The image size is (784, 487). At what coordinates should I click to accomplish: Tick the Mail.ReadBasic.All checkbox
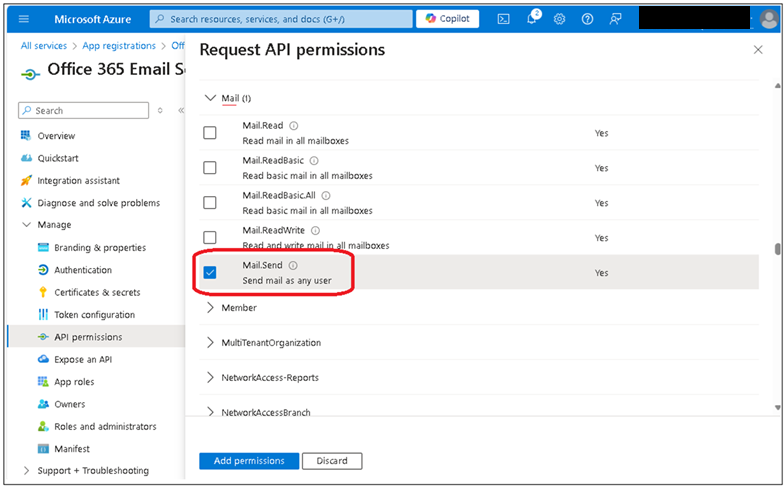[210, 202]
